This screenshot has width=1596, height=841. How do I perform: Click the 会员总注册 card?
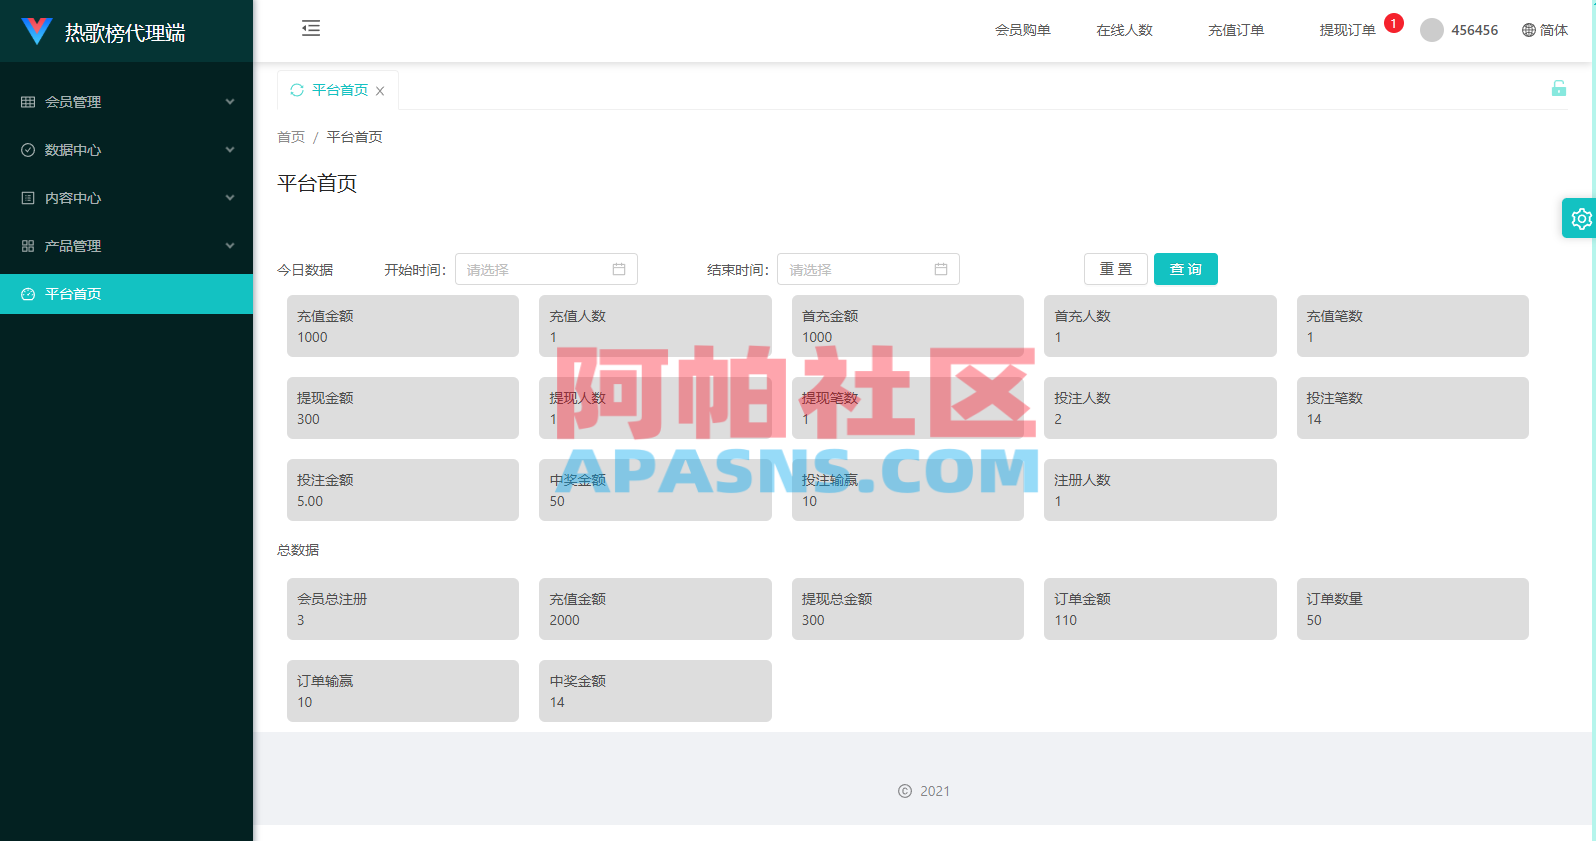(403, 609)
